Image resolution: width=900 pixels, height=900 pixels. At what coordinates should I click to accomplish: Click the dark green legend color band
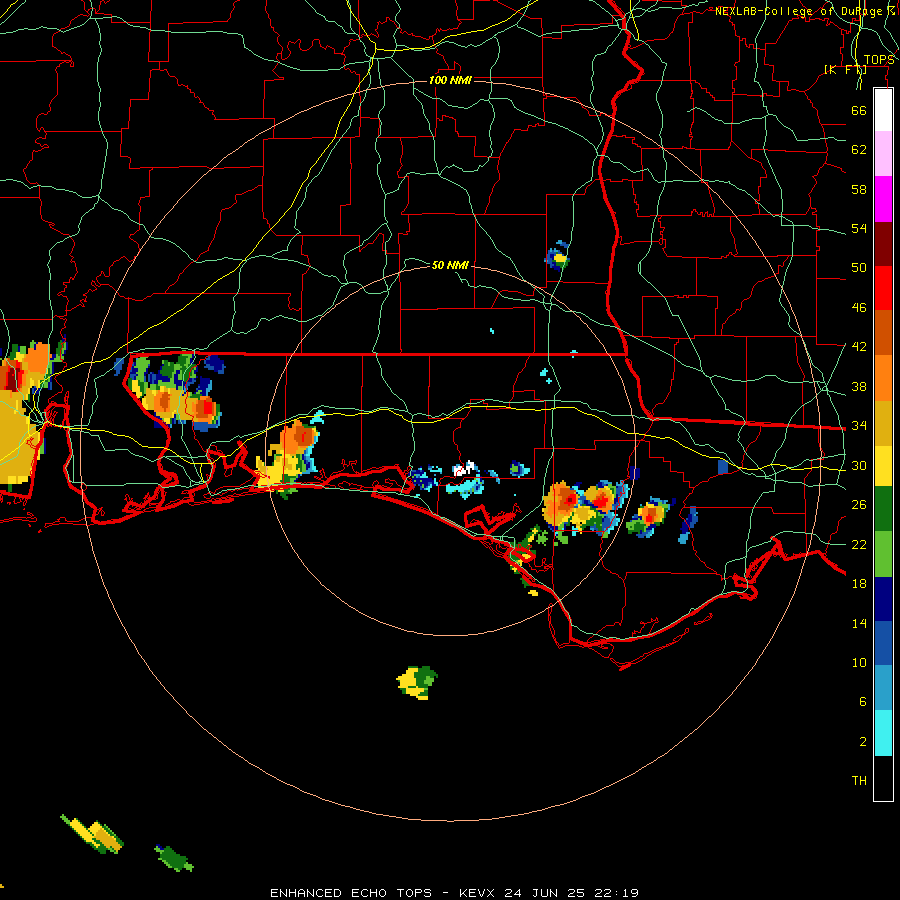[883, 509]
